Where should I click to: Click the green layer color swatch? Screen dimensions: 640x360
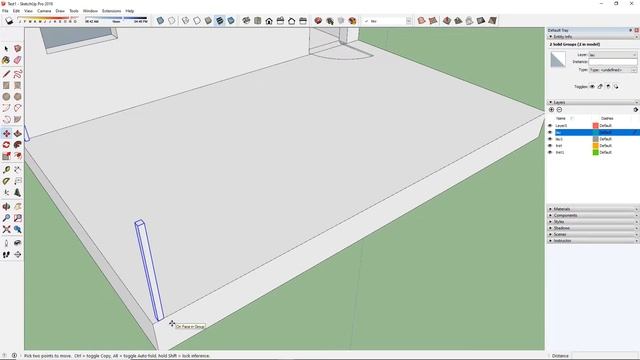596,152
